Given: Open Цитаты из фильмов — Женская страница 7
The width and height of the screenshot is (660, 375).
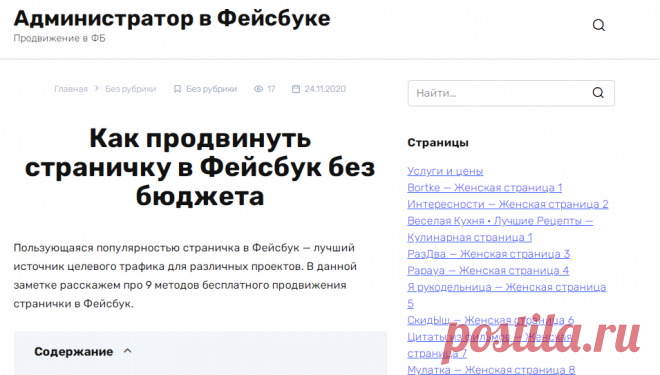Looking at the screenshot, I should click(490, 345).
